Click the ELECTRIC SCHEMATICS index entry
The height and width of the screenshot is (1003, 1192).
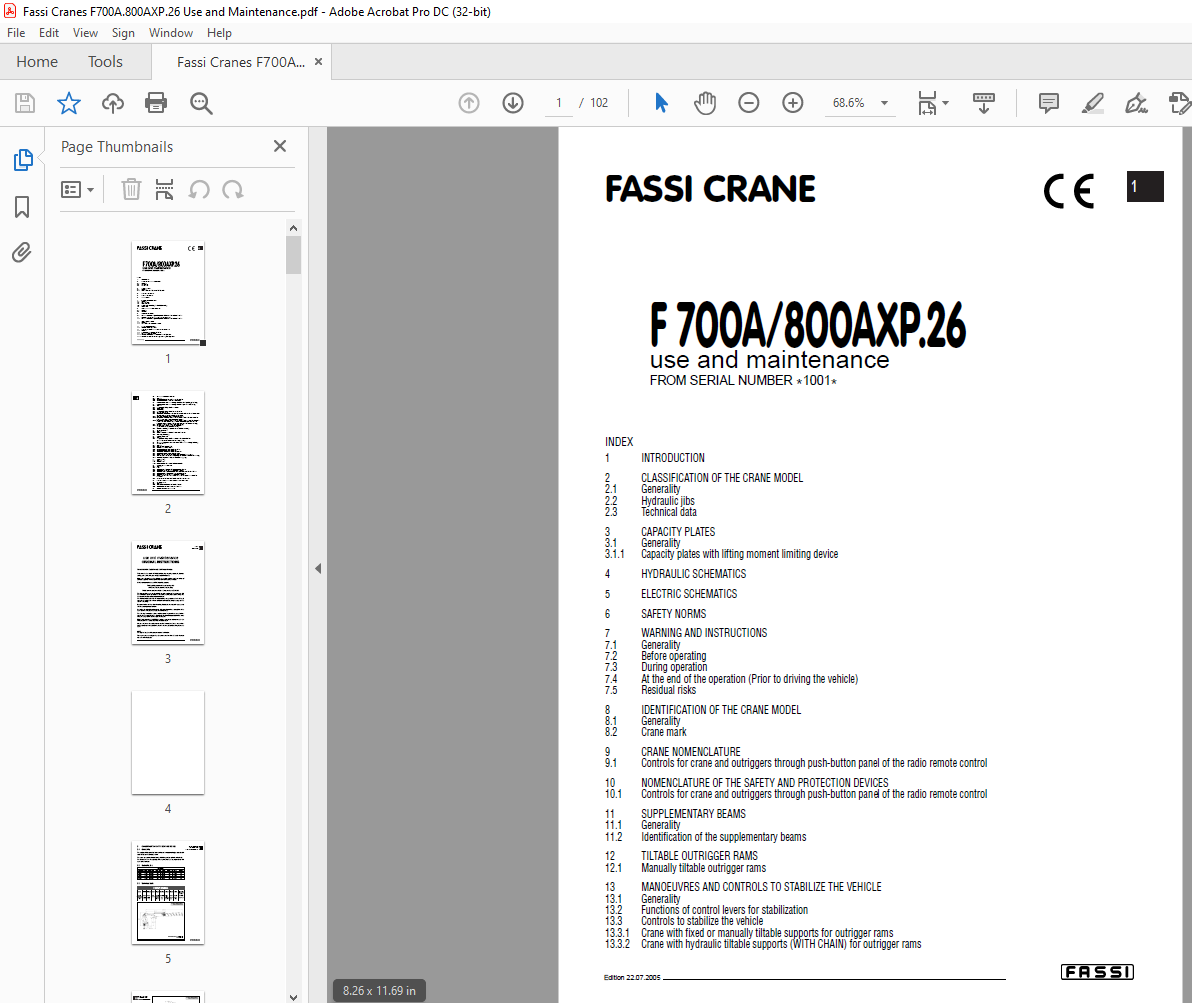click(689, 594)
